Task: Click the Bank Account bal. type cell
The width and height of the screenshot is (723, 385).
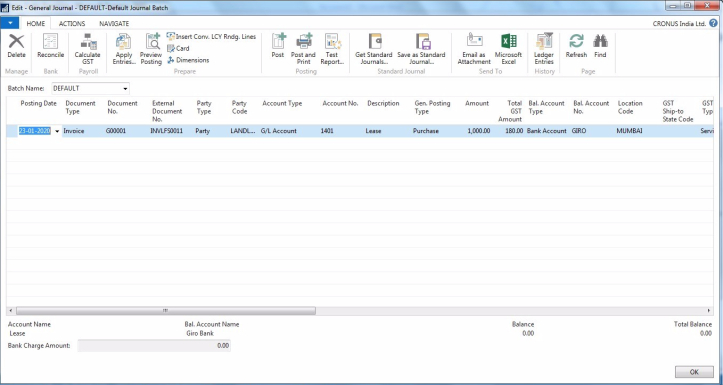Action: point(547,131)
